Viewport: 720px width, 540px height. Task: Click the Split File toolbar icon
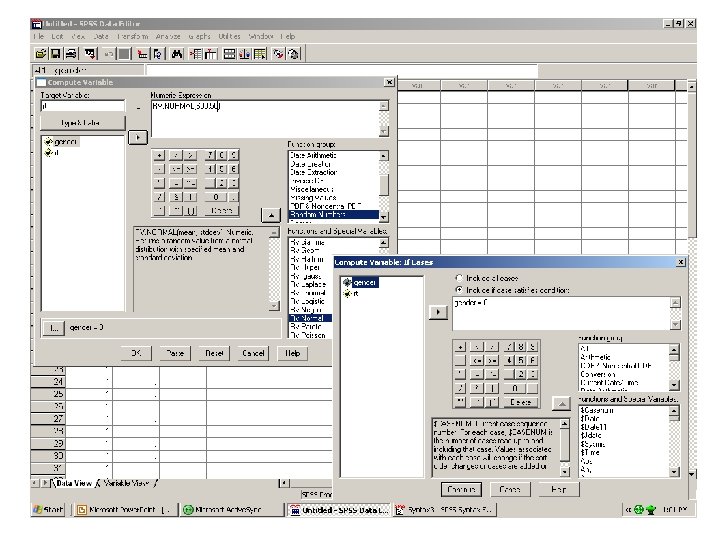(229, 54)
